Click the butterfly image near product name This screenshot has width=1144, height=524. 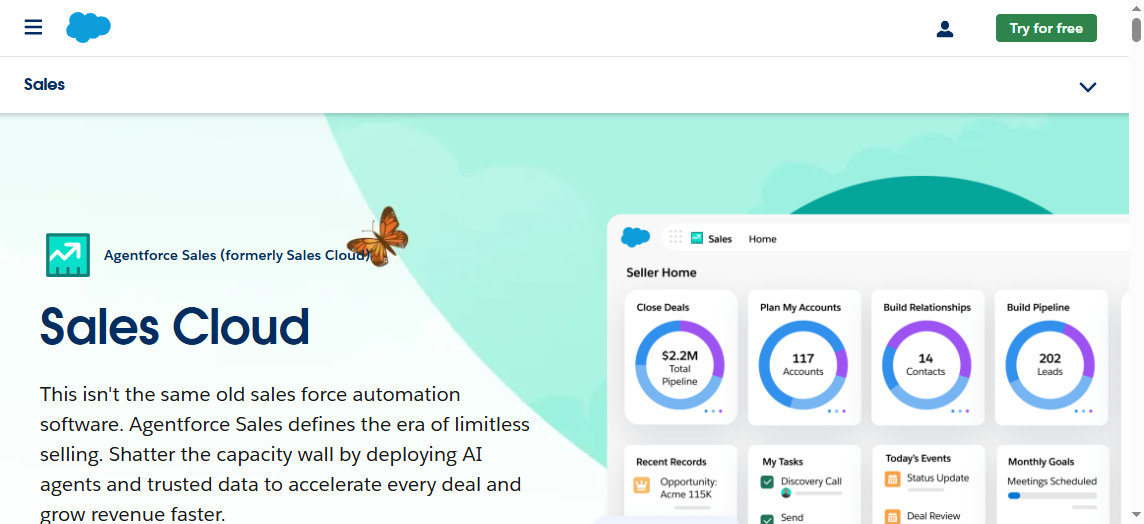378,236
